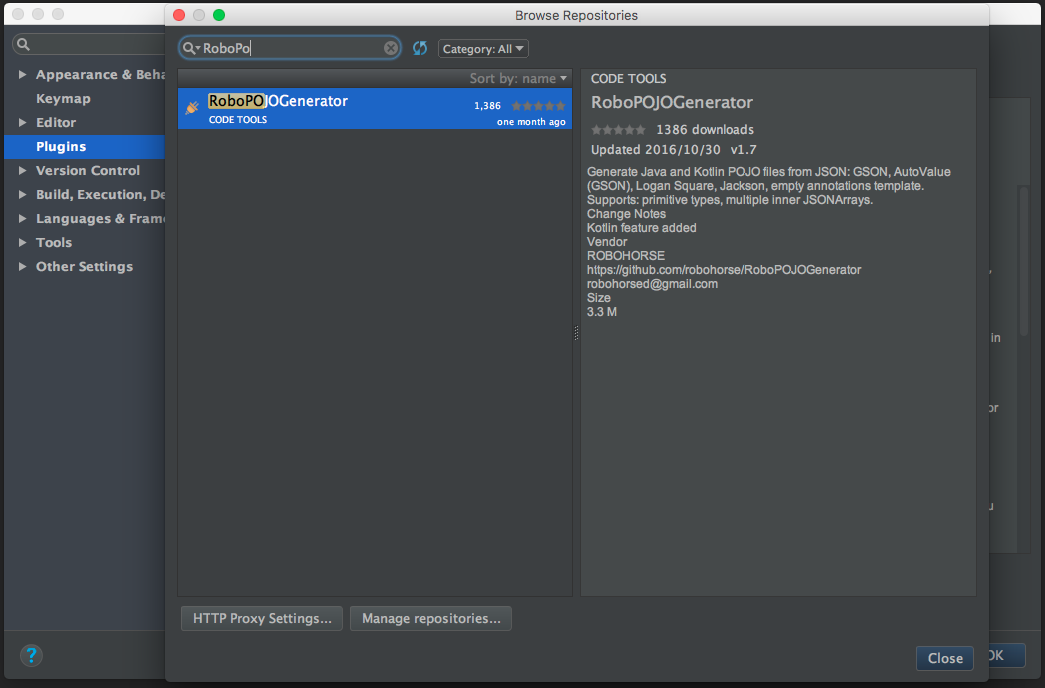This screenshot has height=688, width=1045.
Task: Open the Sort by: name dropdown
Action: pos(518,79)
